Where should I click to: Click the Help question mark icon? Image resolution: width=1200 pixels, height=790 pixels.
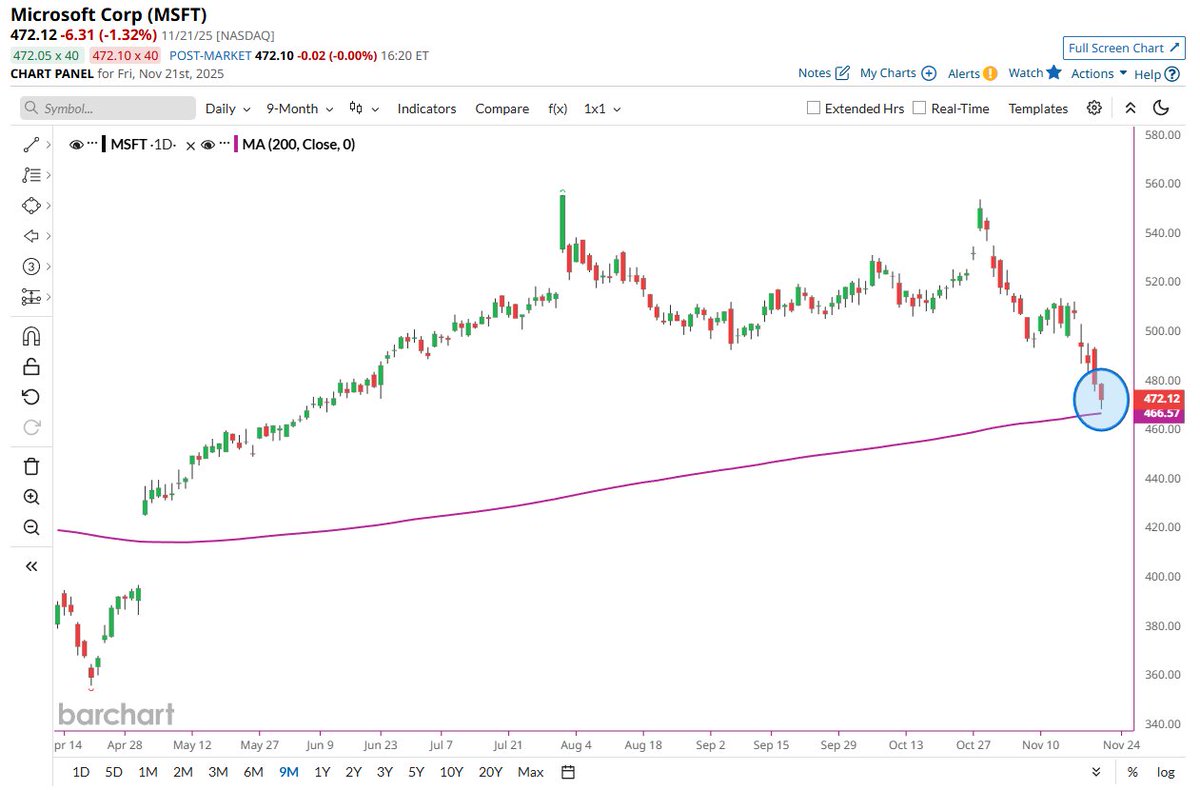[x=1171, y=74]
